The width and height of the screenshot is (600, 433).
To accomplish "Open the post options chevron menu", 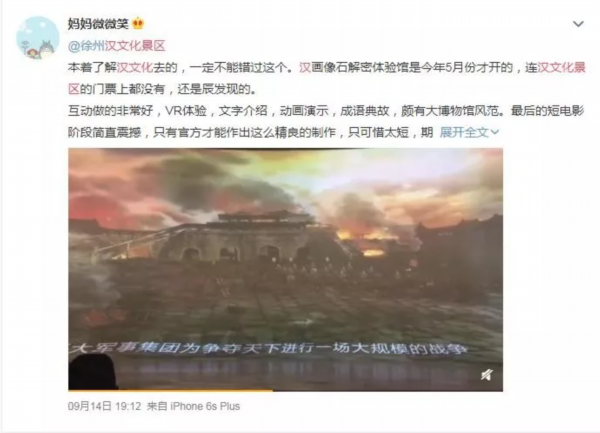I will click(x=578, y=24).
